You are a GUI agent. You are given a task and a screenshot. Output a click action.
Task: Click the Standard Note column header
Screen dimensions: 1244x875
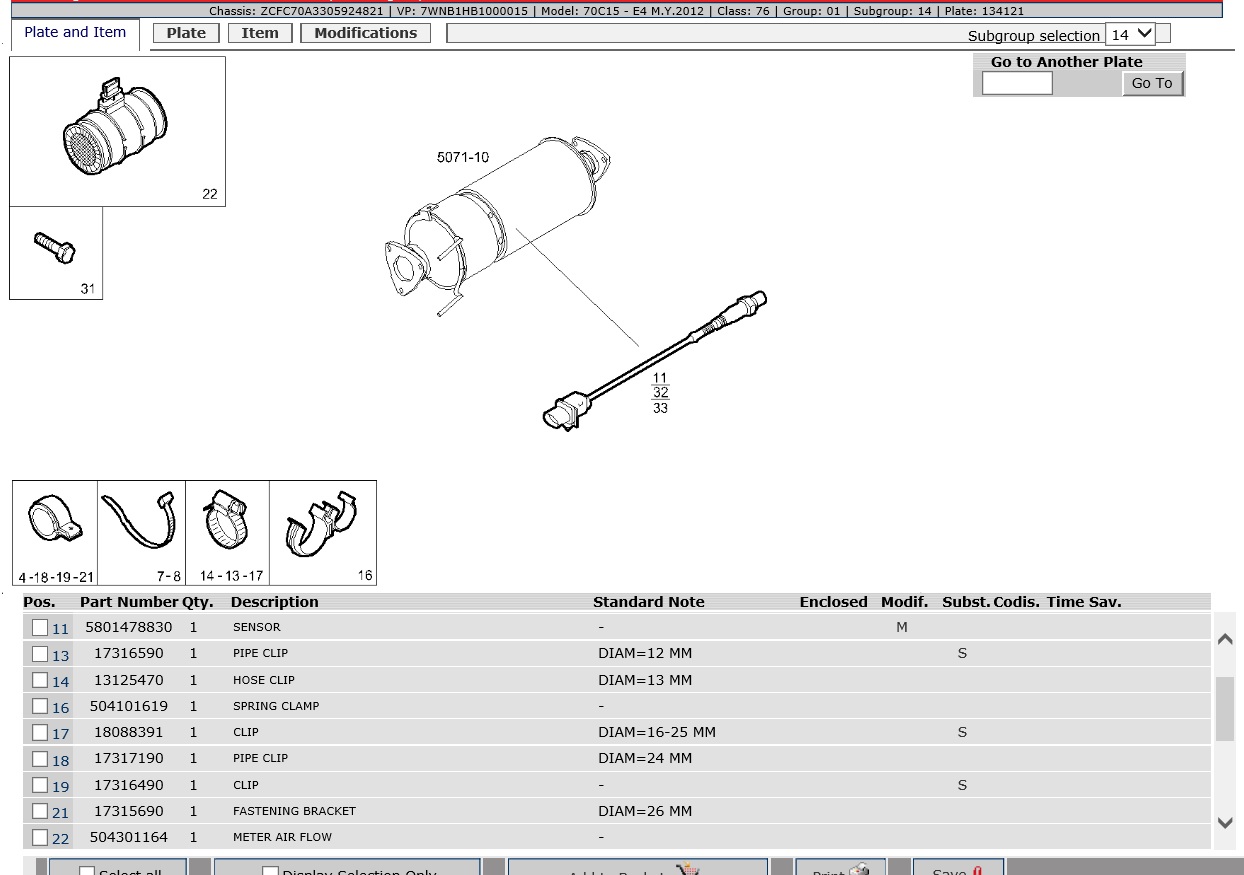click(649, 602)
